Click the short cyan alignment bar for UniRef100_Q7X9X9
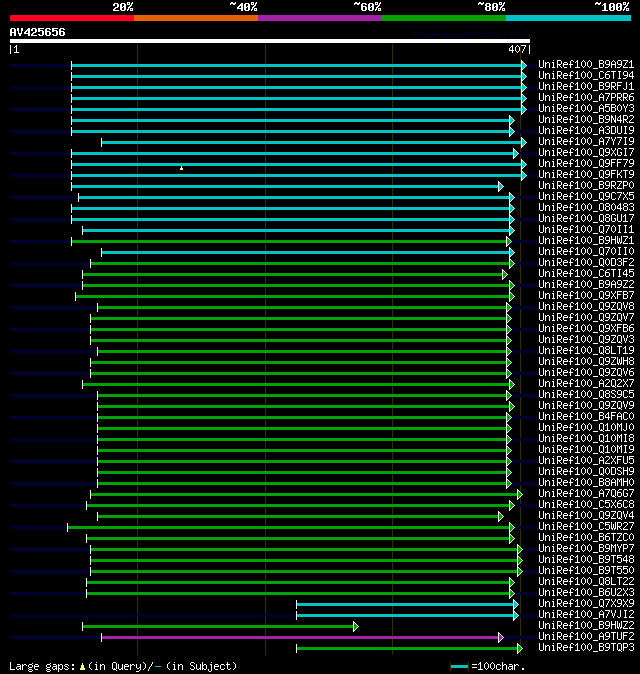This screenshot has width=640, height=674. (x=405, y=604)
